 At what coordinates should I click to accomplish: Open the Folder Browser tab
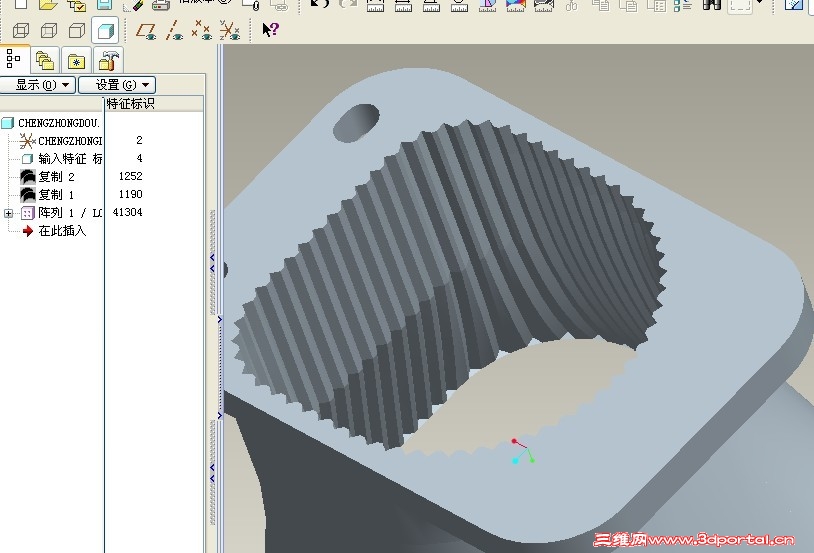(45, 61)
